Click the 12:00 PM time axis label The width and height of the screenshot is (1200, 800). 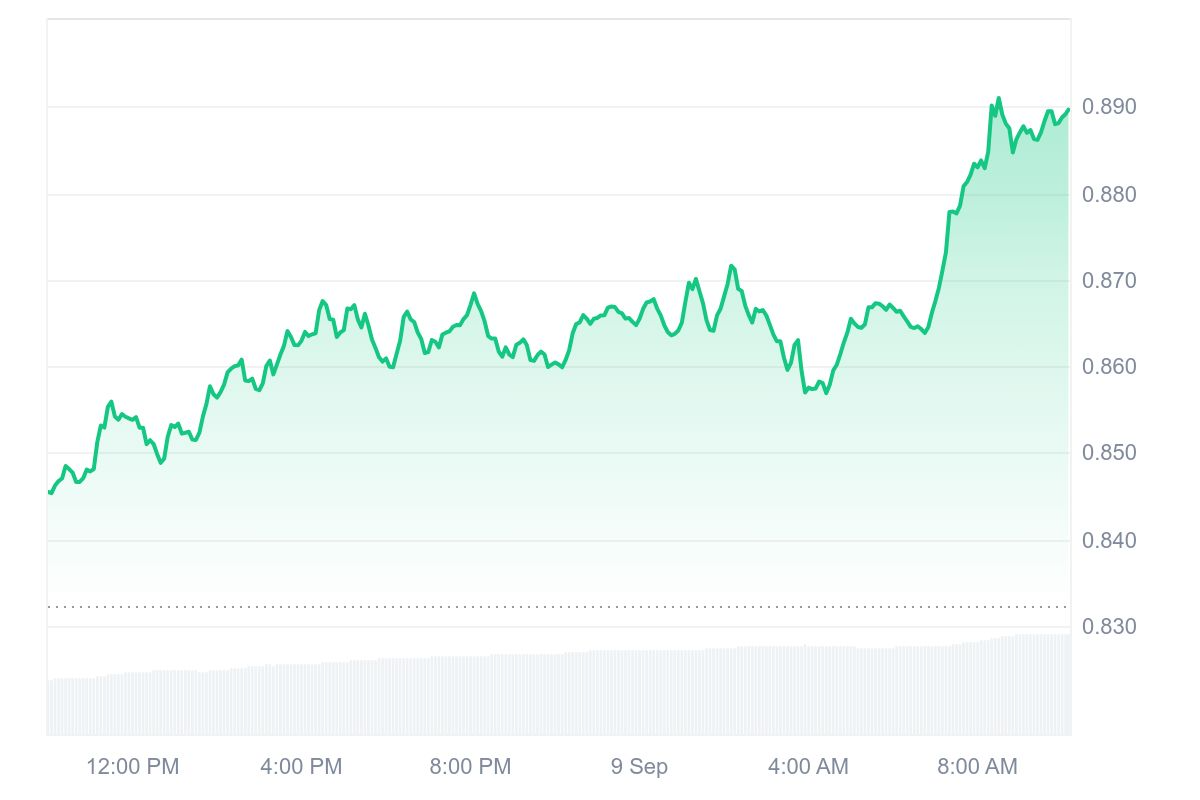coord(133,767)
